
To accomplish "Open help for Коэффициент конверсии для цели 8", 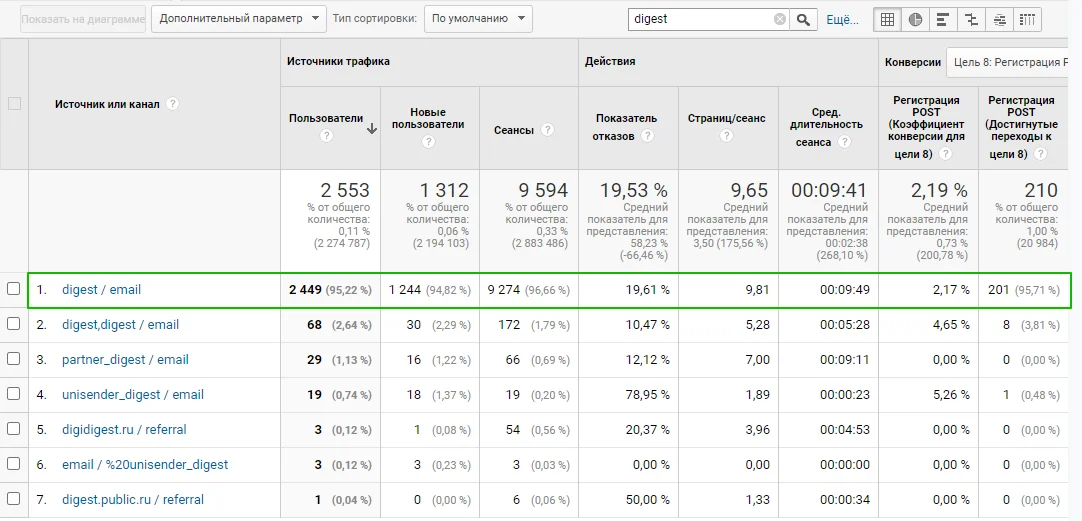I will (x=945, y=154).
